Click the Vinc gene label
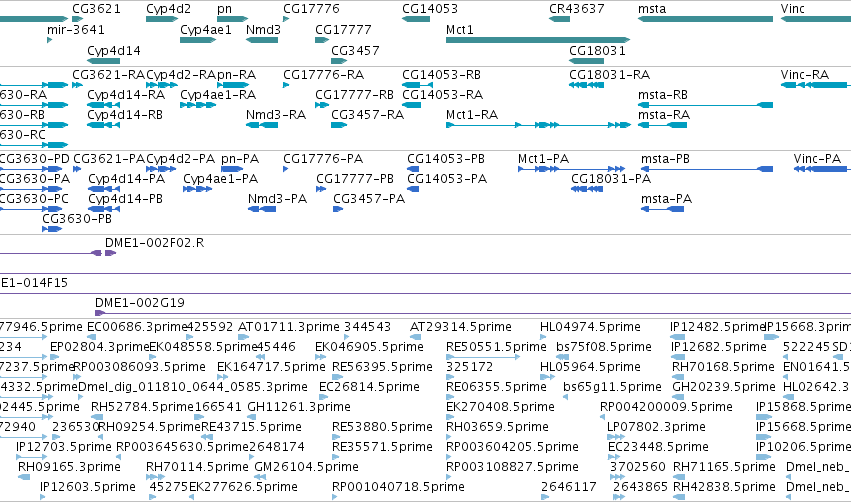 [x=792, y=9]
